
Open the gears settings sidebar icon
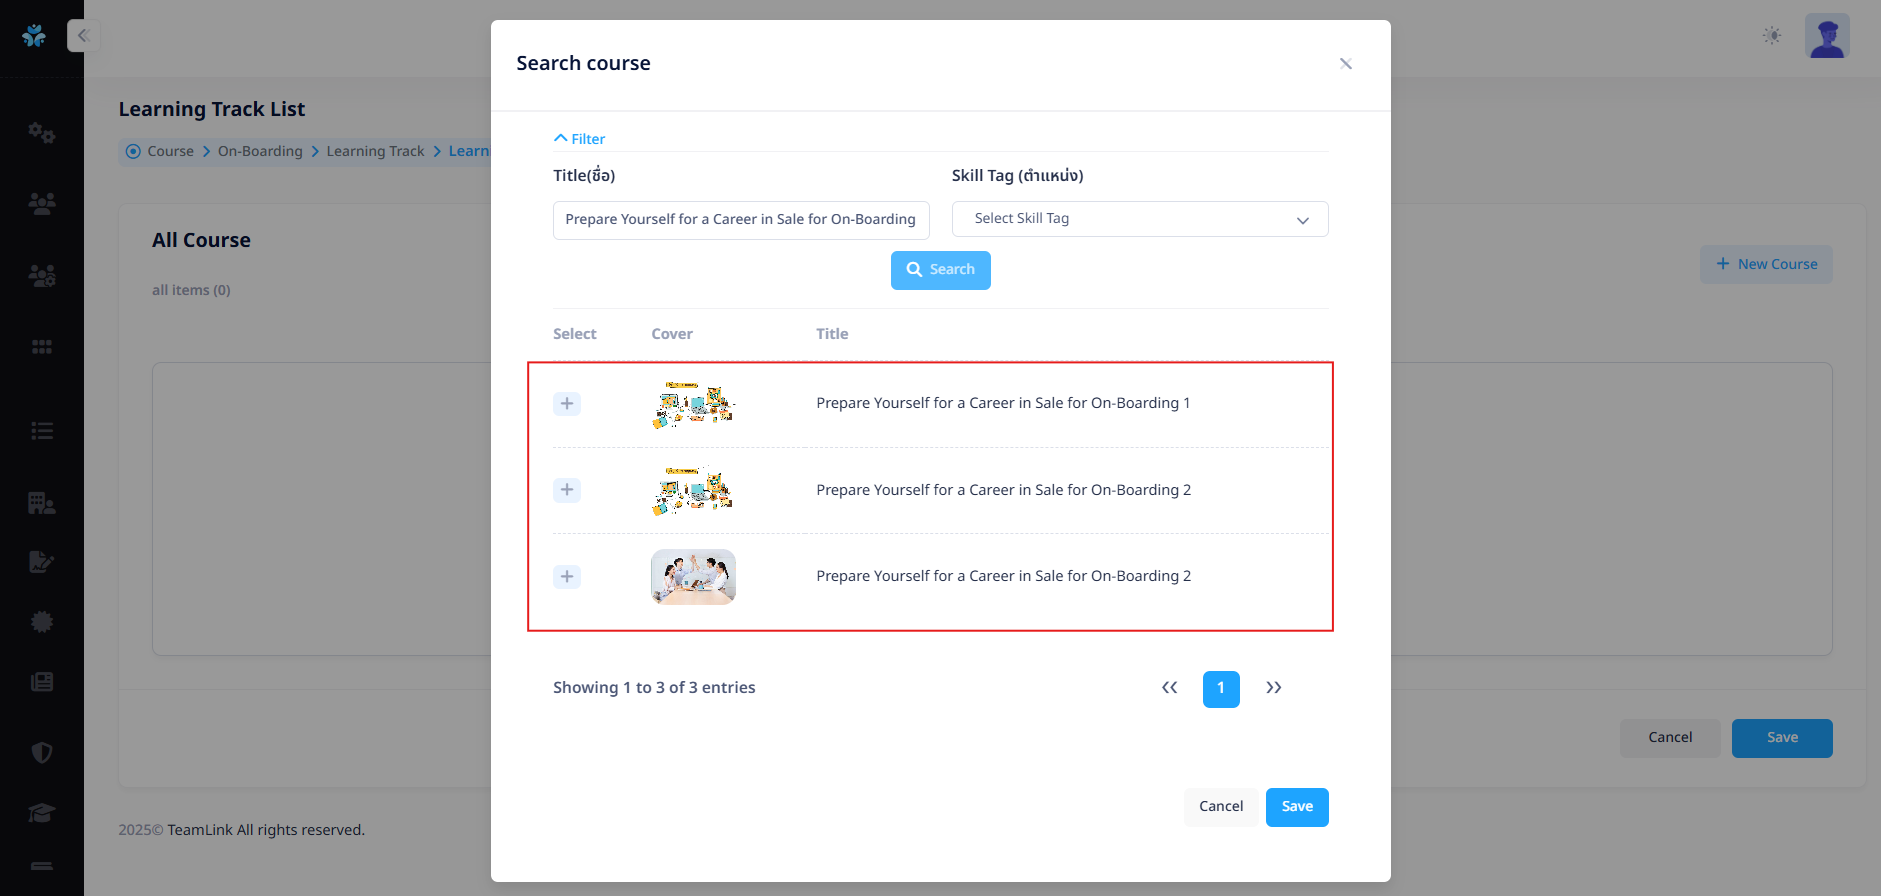click(41, 132)
